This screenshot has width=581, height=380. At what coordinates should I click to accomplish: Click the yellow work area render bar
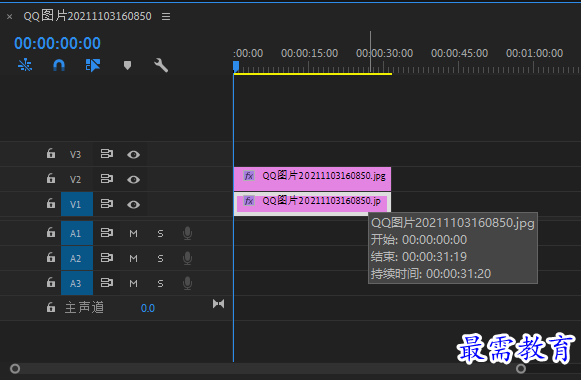pos(313,74)
